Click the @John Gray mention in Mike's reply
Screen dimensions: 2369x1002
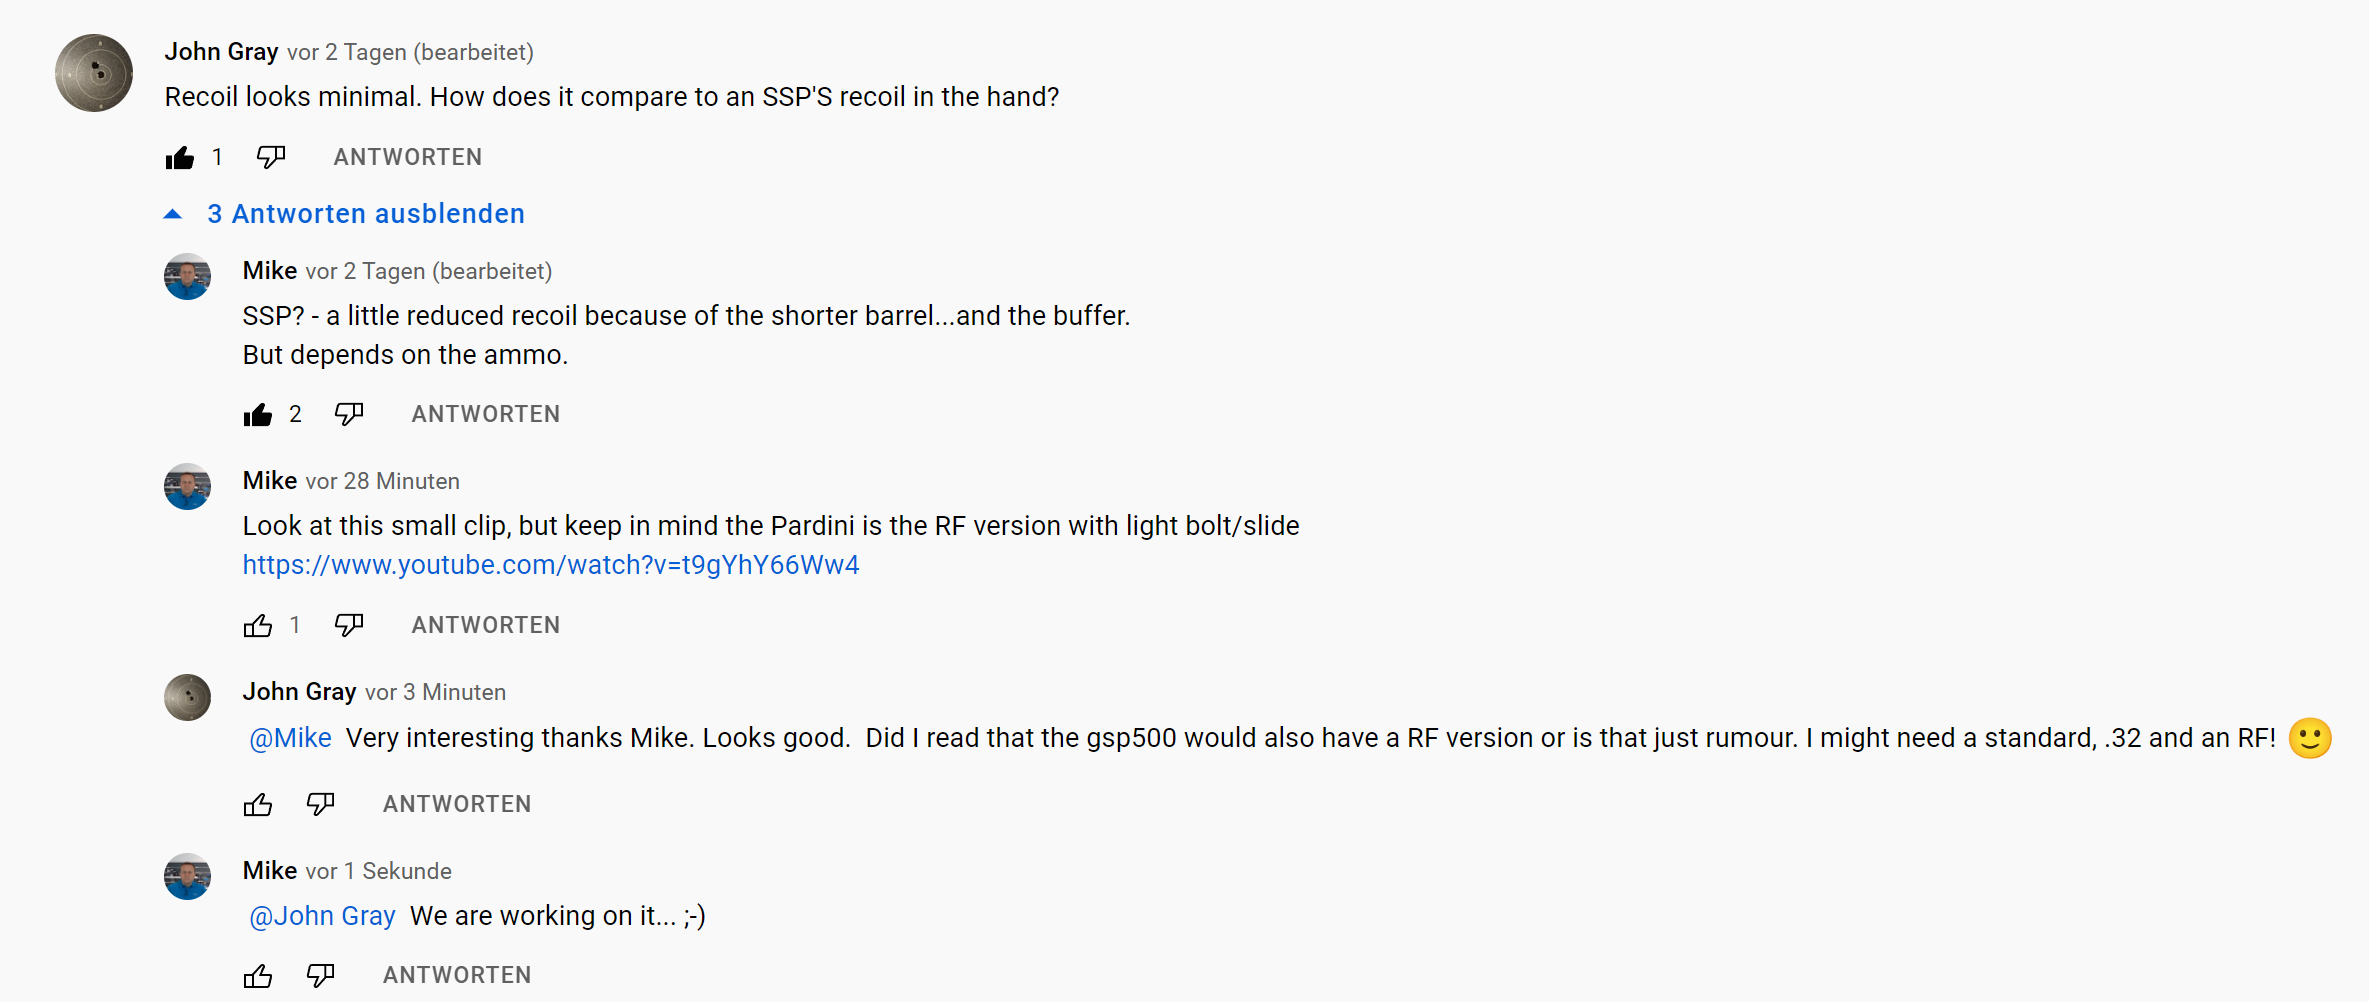(x=322, y=916)
